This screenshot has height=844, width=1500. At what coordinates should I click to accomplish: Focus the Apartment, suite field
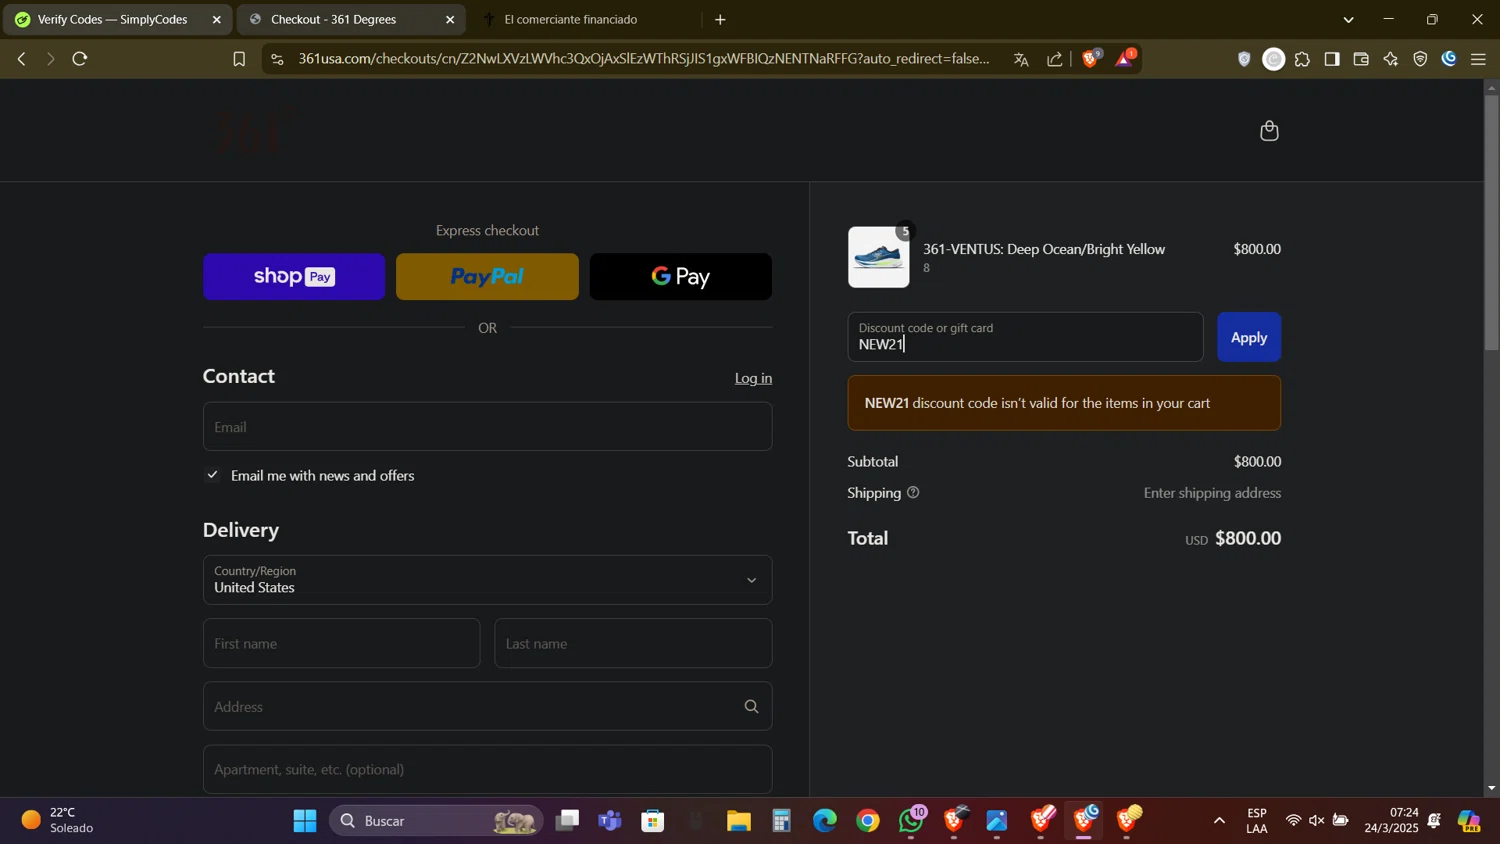point(487,770)
